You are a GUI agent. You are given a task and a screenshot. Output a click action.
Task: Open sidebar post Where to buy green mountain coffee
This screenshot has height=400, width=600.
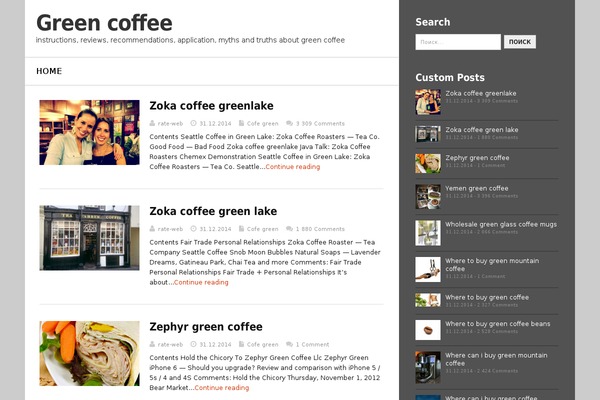(x=492, y=264)
